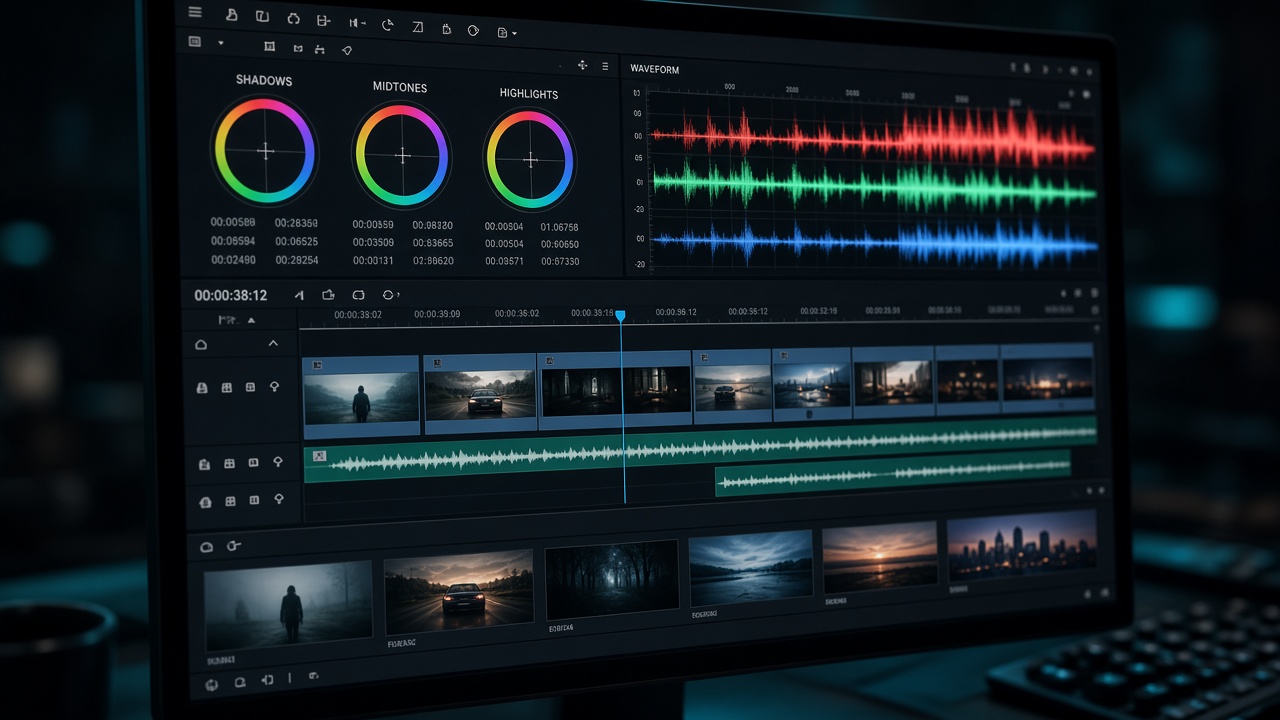Select the shorter lower green audio clip
The width and height of the screenshot is (1280, 720).
point(893,472)
